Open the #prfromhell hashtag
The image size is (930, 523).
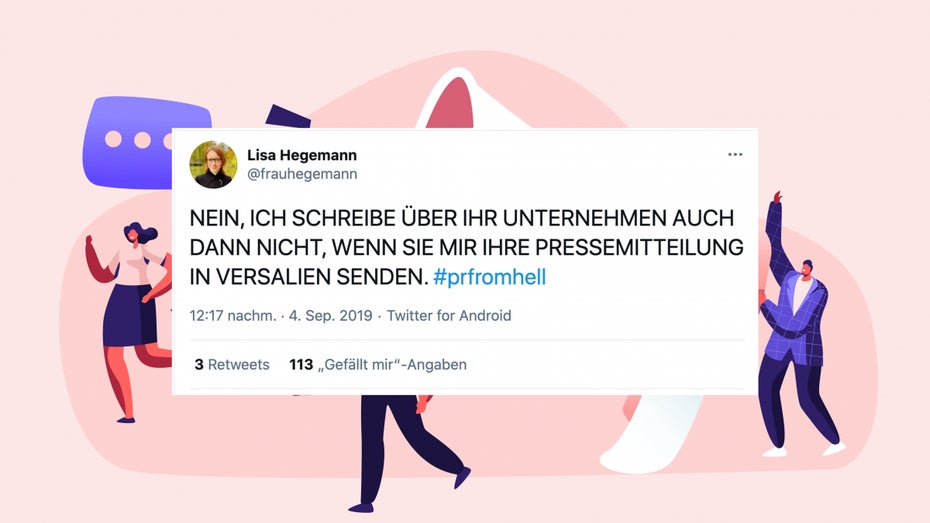pos(489,277)
